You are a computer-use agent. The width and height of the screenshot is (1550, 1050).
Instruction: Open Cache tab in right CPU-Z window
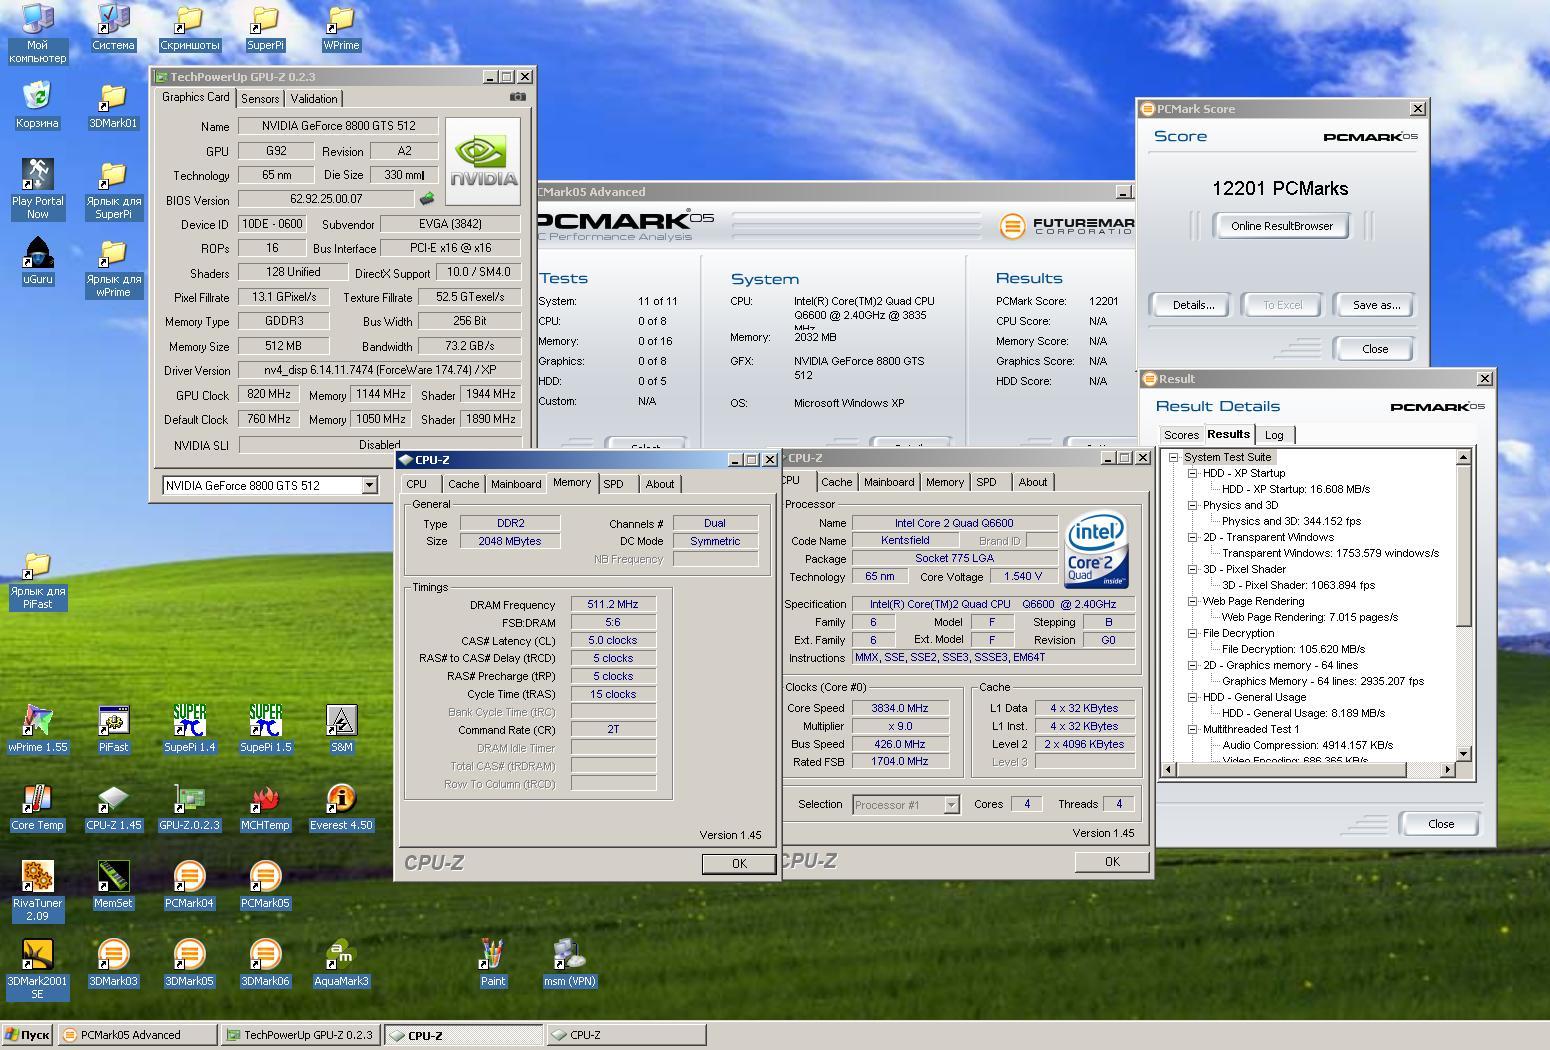[x=836, y=482]
